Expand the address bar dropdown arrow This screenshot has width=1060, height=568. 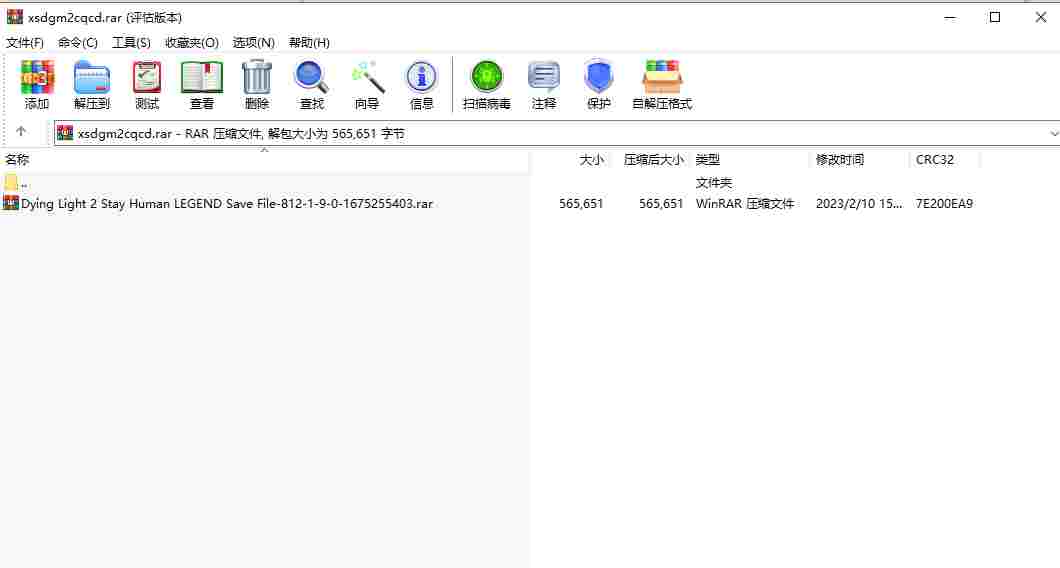(1053, 133)
